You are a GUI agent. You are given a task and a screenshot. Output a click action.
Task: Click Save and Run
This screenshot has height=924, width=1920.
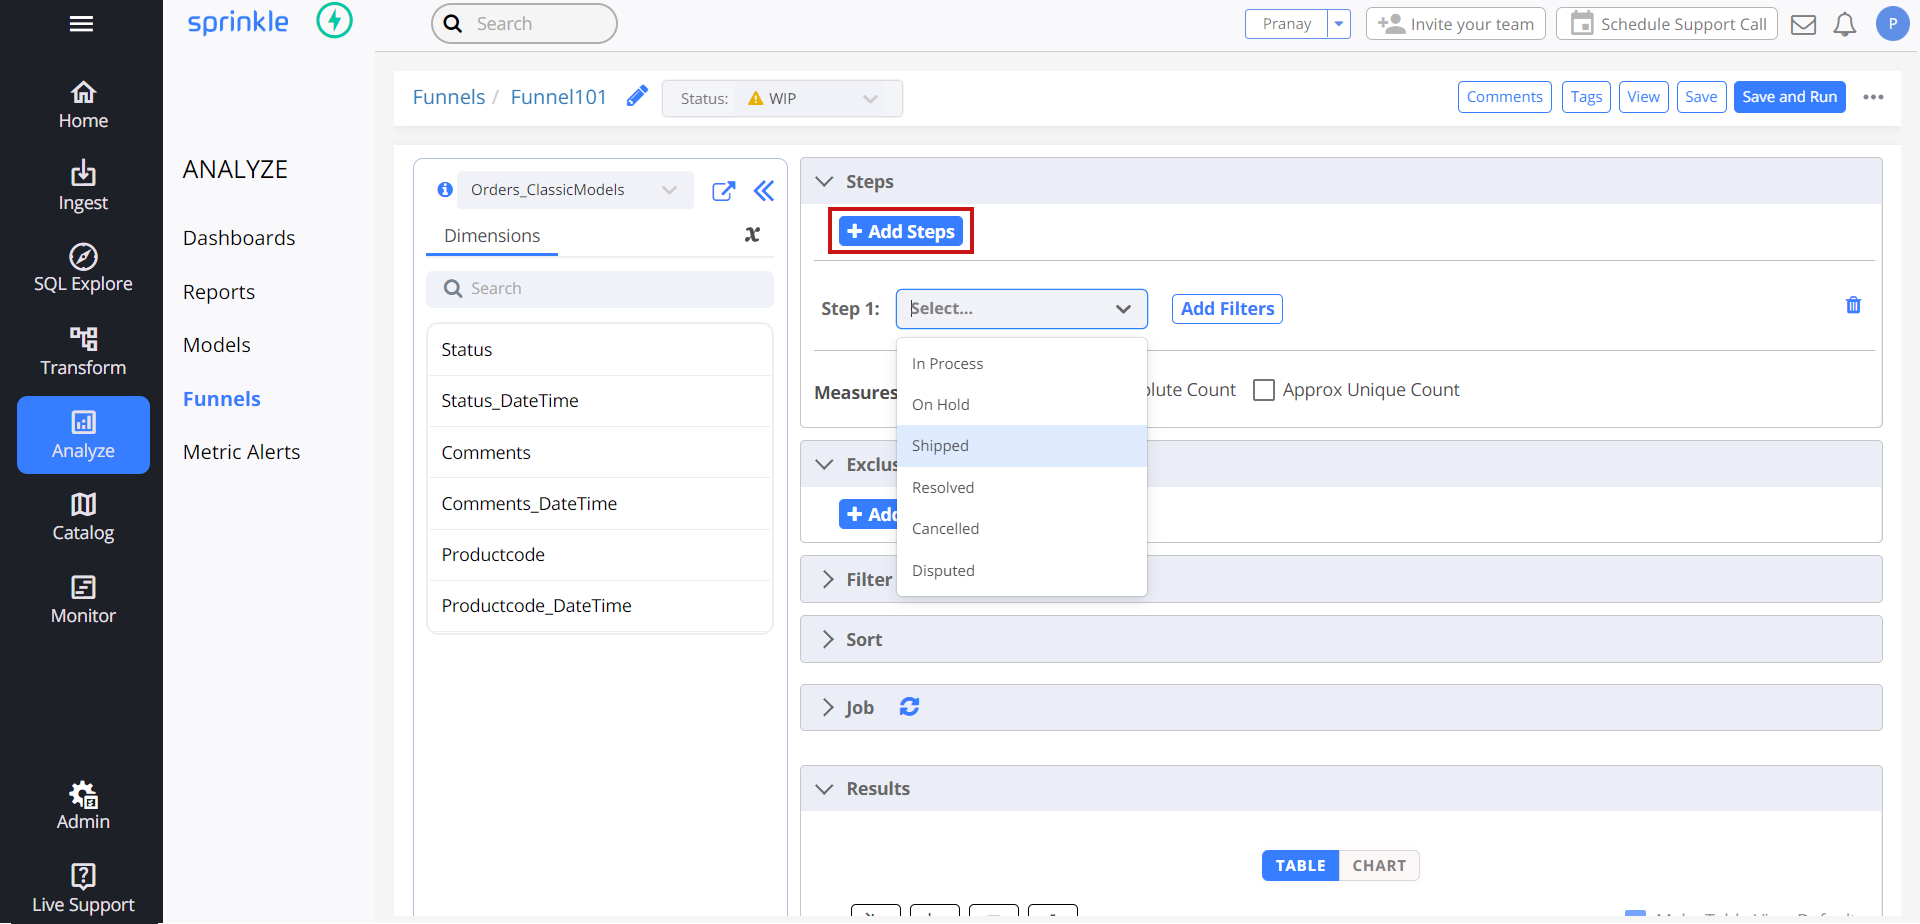[x=1789, y=97]
